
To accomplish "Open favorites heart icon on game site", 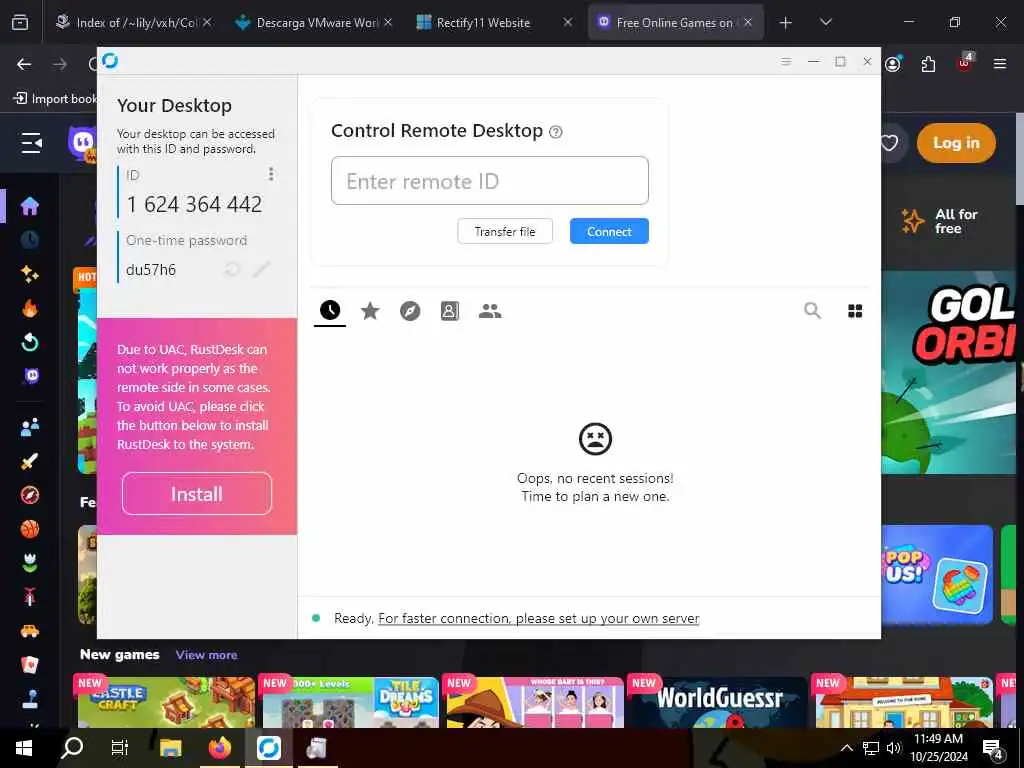I will point(889,143).
